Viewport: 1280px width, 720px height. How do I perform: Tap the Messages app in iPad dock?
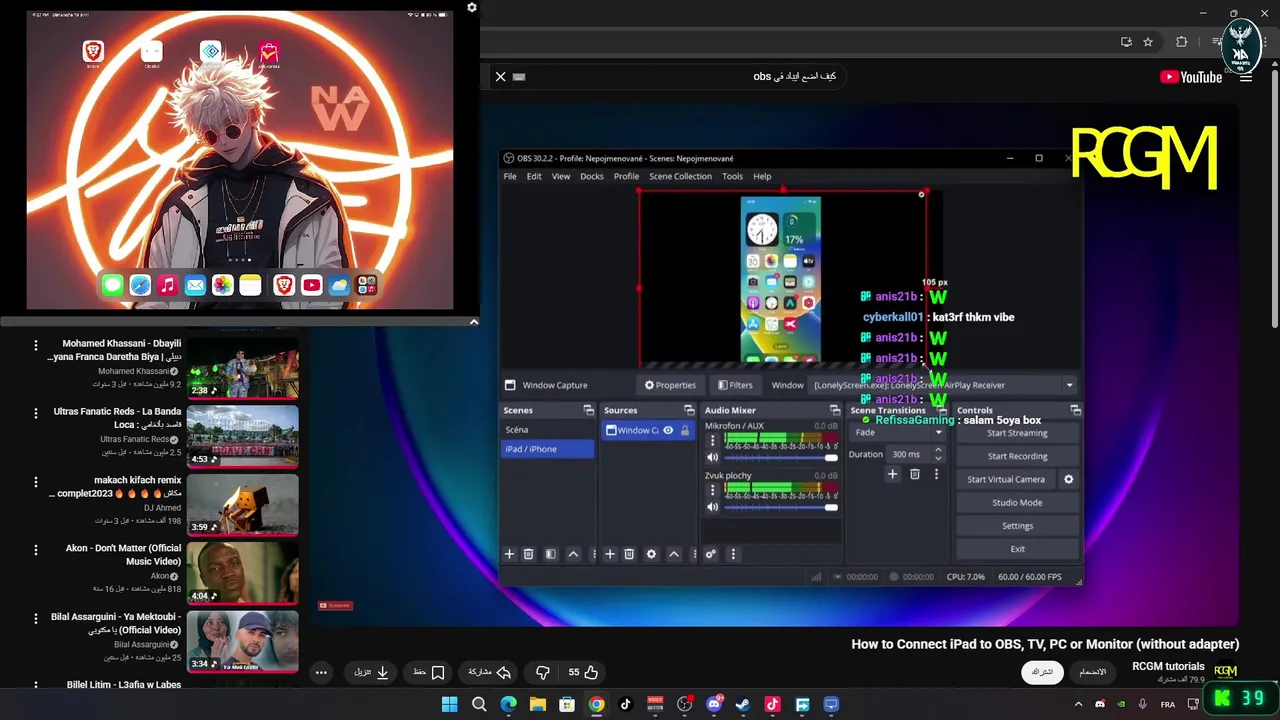112,285
